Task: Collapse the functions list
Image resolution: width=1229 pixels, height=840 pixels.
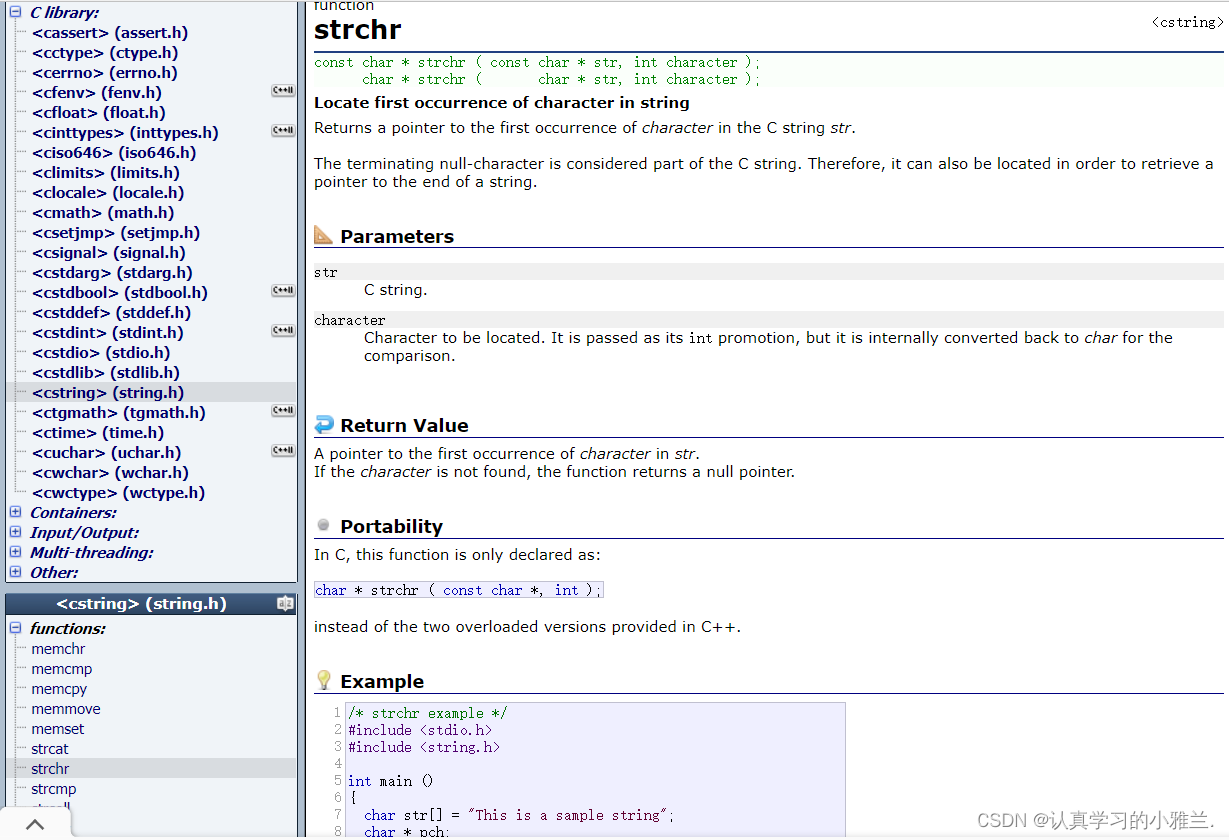Action: (x=15, y=628)
